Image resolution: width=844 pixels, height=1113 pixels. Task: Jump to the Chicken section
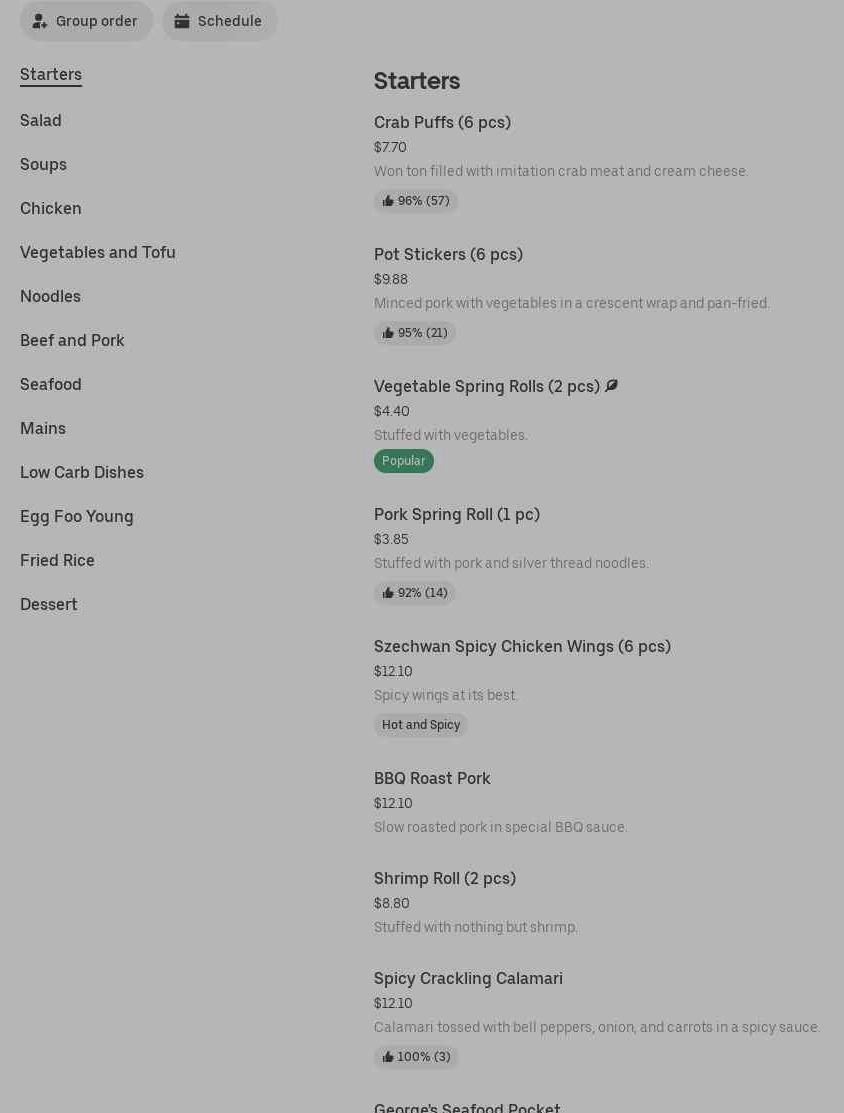pyautogui.click(x=51, y=208)
